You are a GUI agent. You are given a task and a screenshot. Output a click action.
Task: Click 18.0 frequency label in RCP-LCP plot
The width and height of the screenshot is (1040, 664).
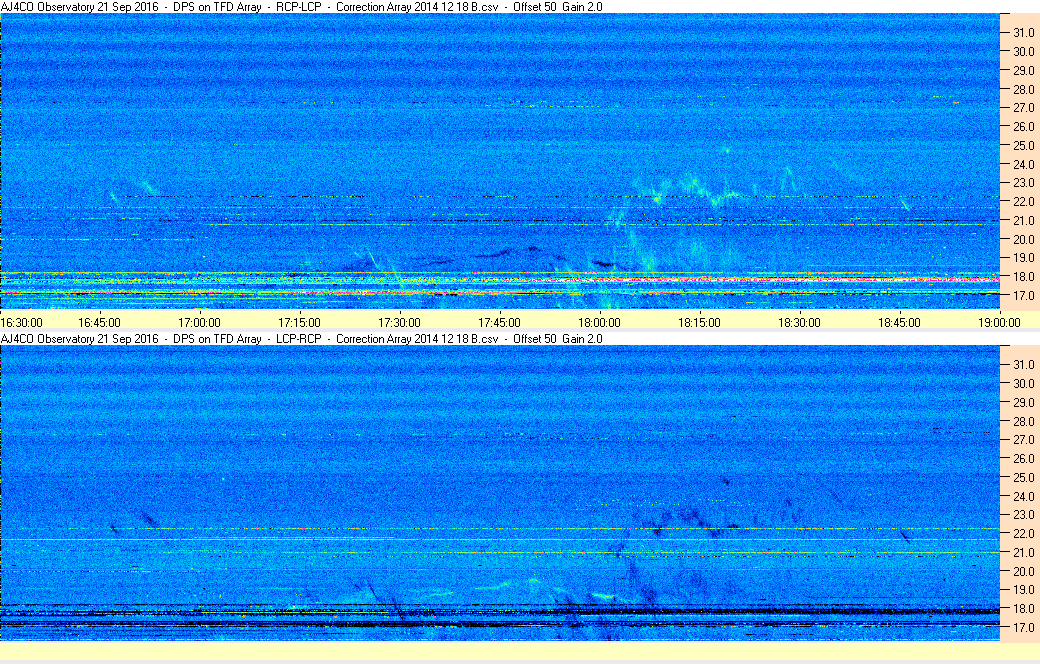(1023, 277)
